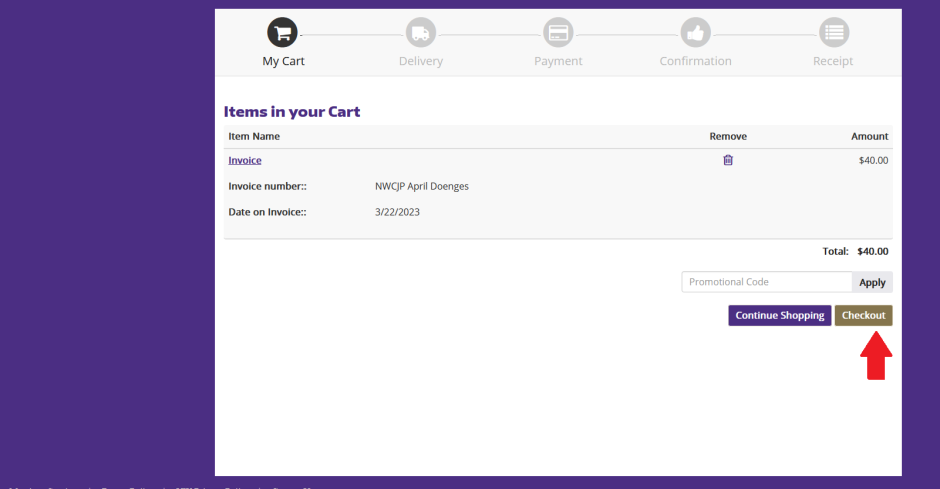Click the Payment credit card step icon

tap(558, 32)
